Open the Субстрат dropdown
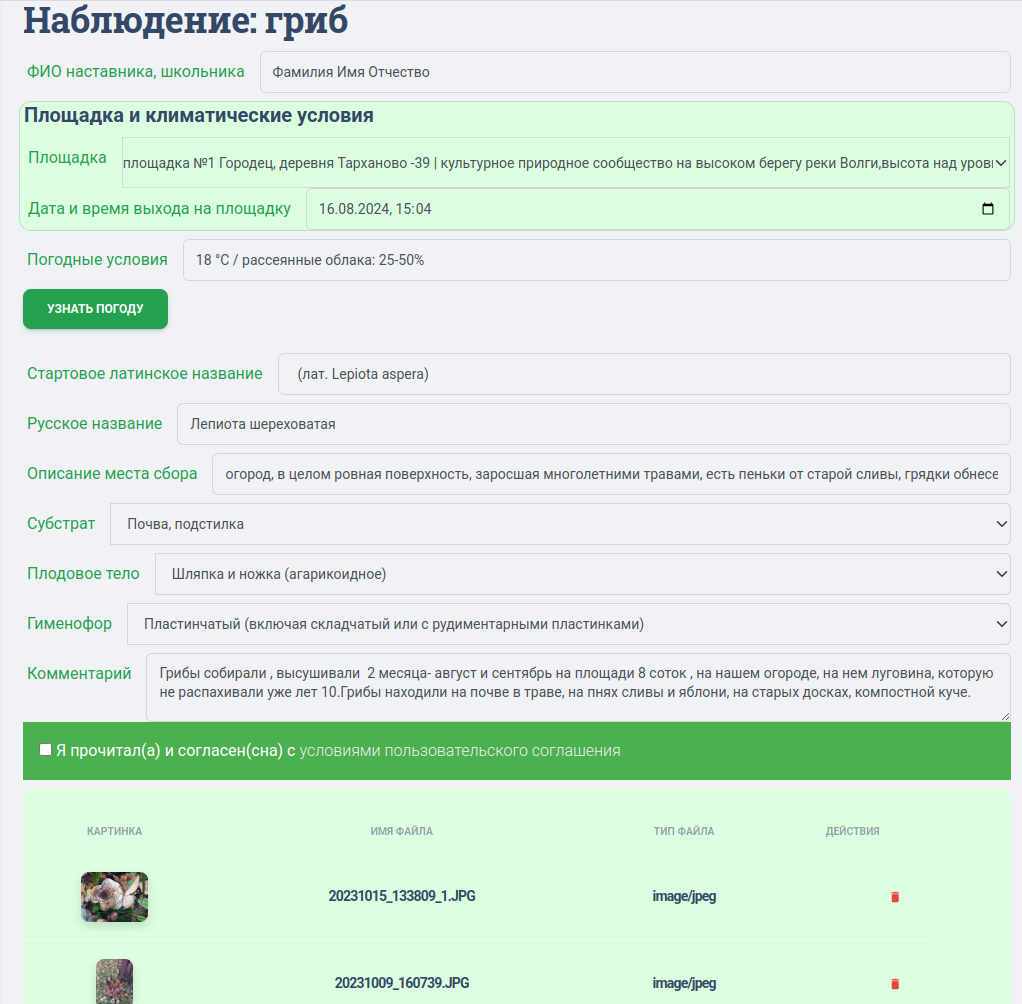Viewport: 1022px width, 1004px height. click(560, 524)
